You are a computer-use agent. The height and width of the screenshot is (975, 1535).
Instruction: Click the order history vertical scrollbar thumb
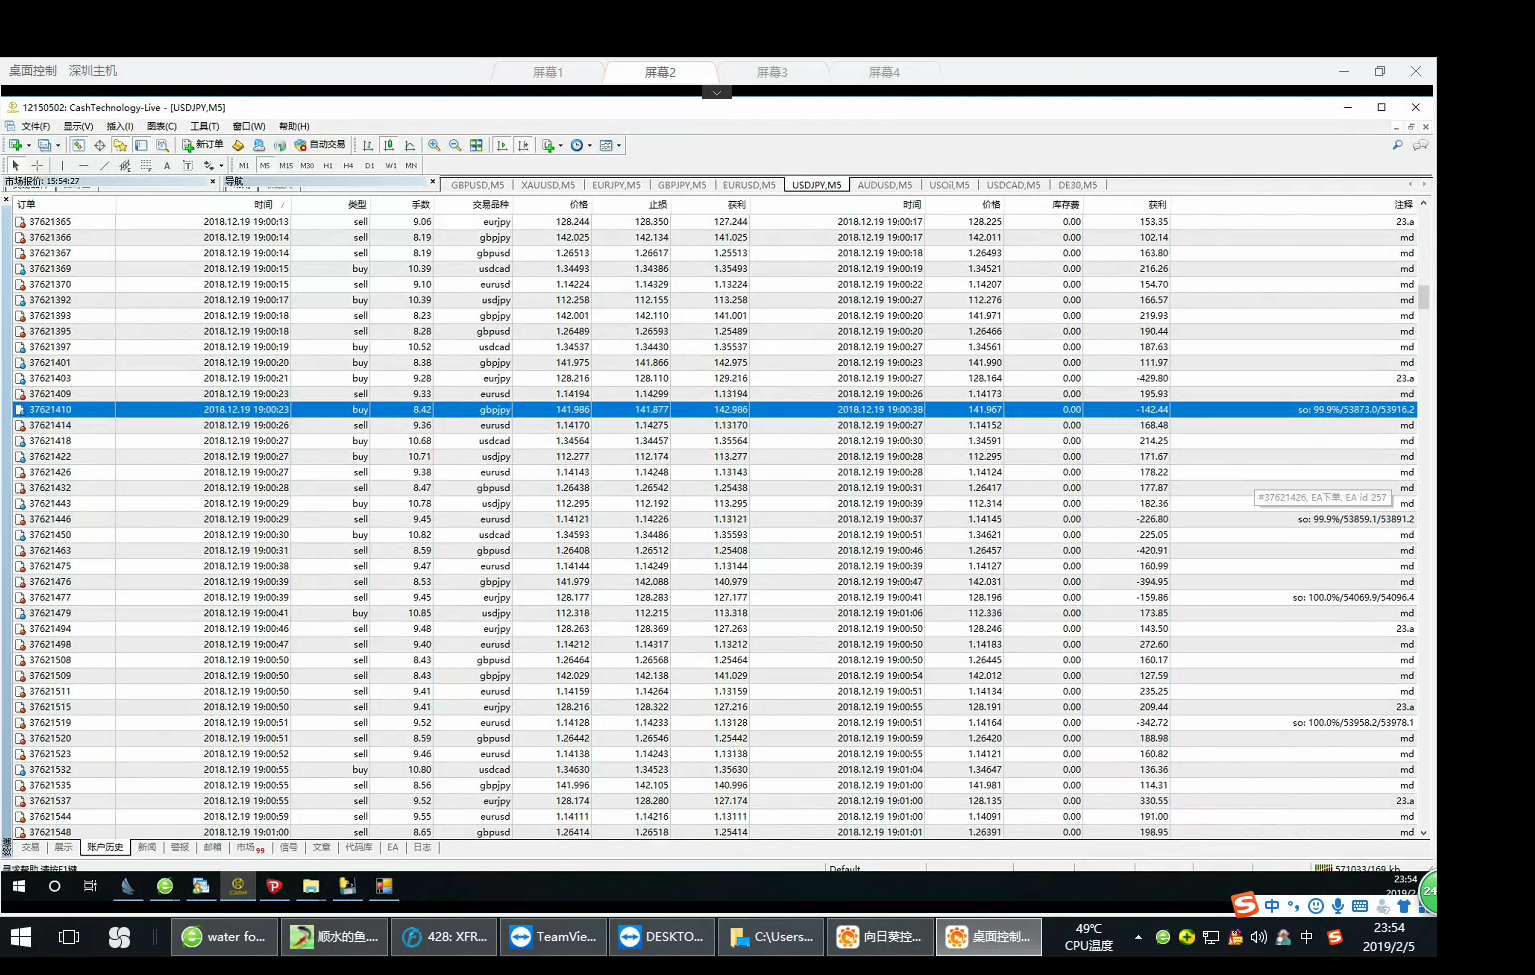(1423, 297)
